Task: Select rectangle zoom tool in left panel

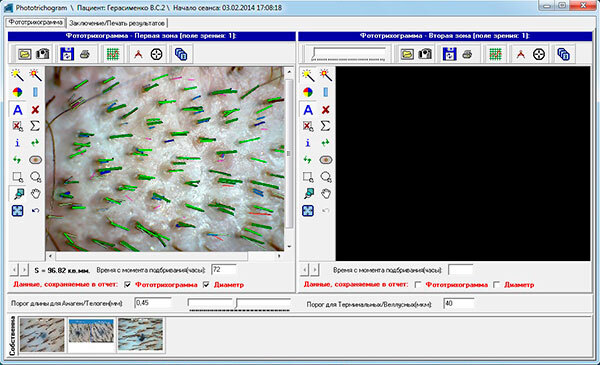Action: [17, 177]
